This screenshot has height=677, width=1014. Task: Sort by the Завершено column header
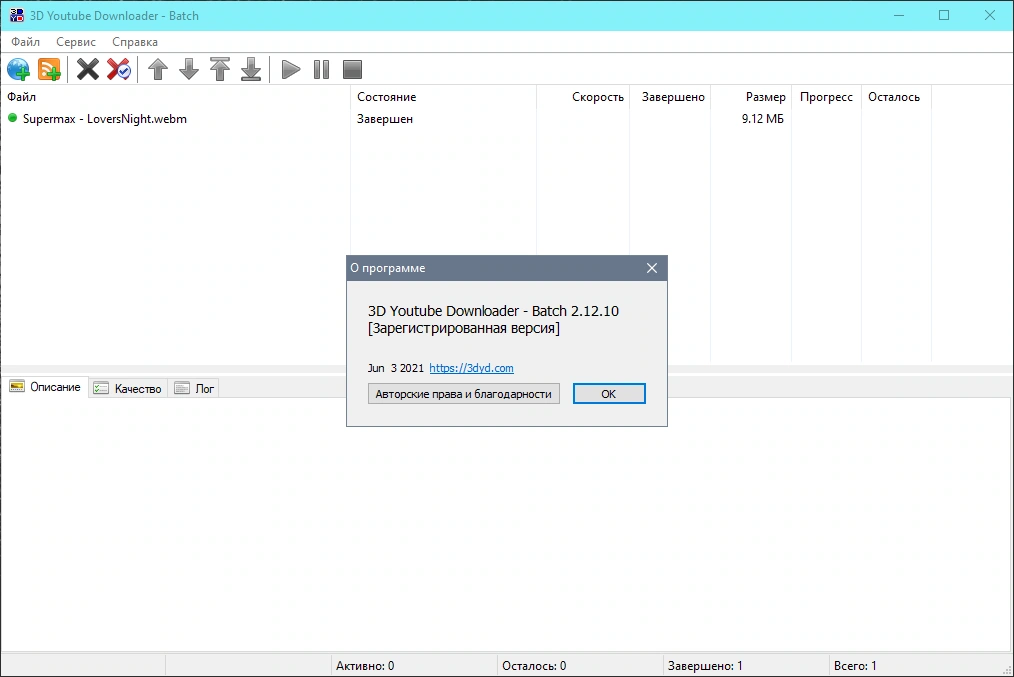coord(671,97)
